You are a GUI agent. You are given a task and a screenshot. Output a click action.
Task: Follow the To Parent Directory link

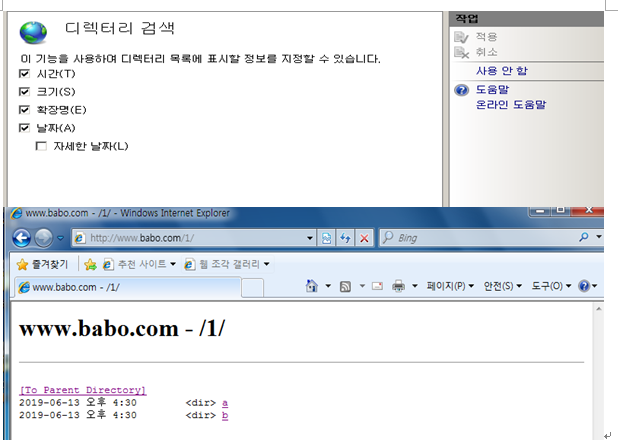pyautogui.click(x=83, y=390)
